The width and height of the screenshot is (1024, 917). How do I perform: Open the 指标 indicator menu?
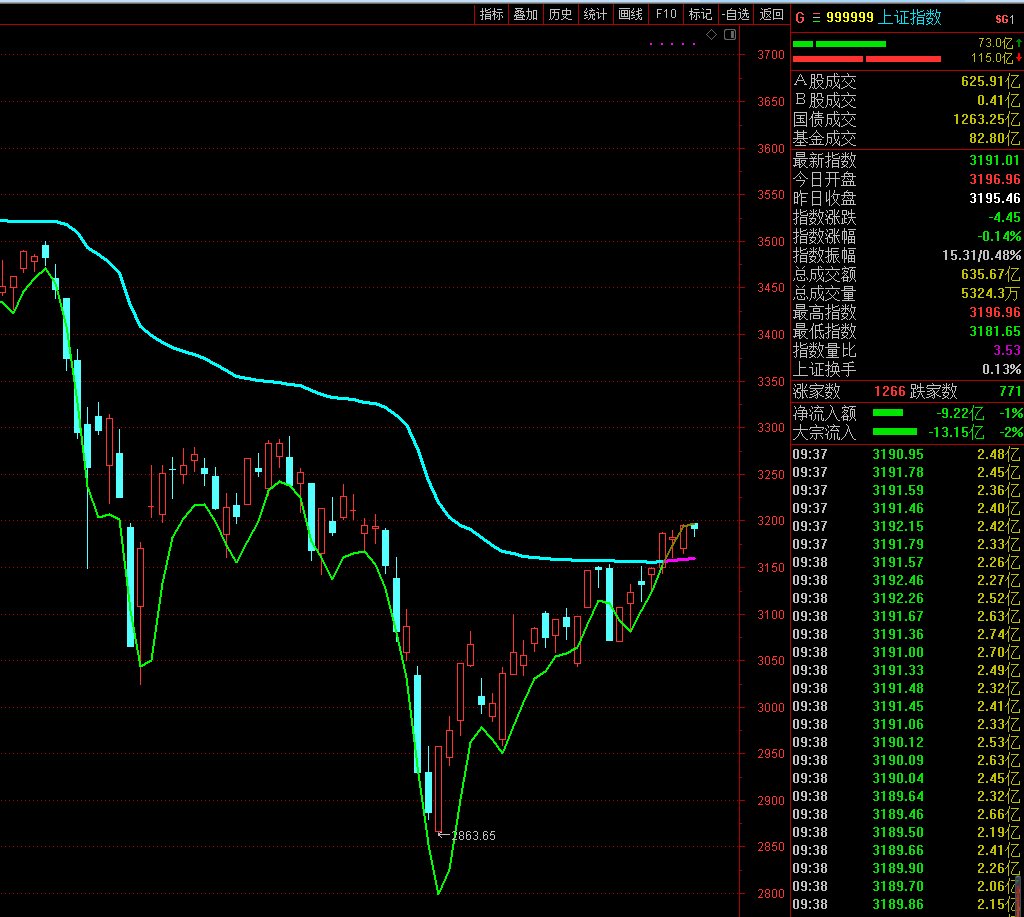point(491,14)
